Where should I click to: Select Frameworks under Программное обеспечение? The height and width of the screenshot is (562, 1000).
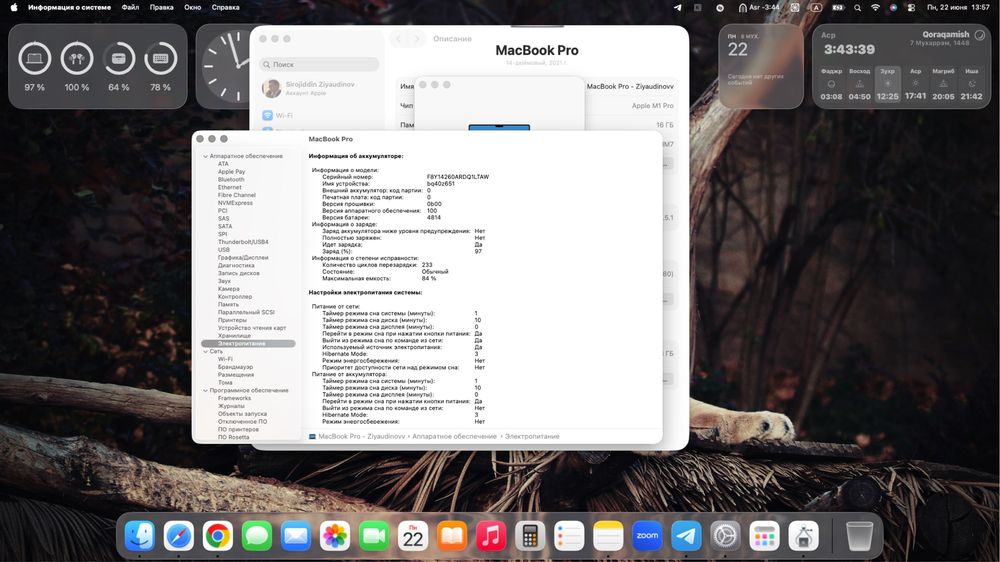(234, 398)
